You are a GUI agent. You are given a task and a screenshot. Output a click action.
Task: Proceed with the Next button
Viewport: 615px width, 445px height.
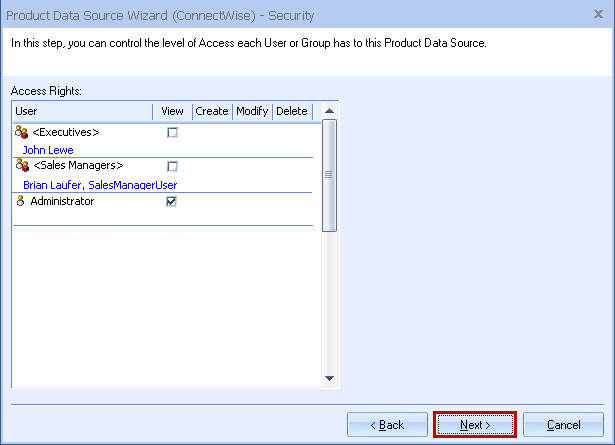pos(475,425)
